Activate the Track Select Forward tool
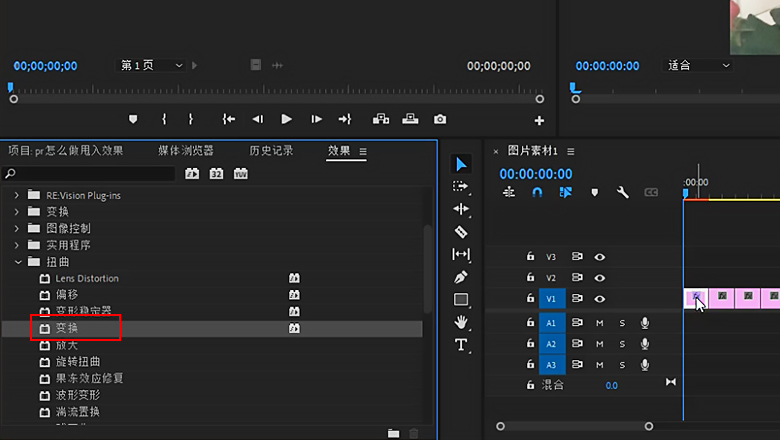This screenshot has height=440, width=780. tap(461, 186)
